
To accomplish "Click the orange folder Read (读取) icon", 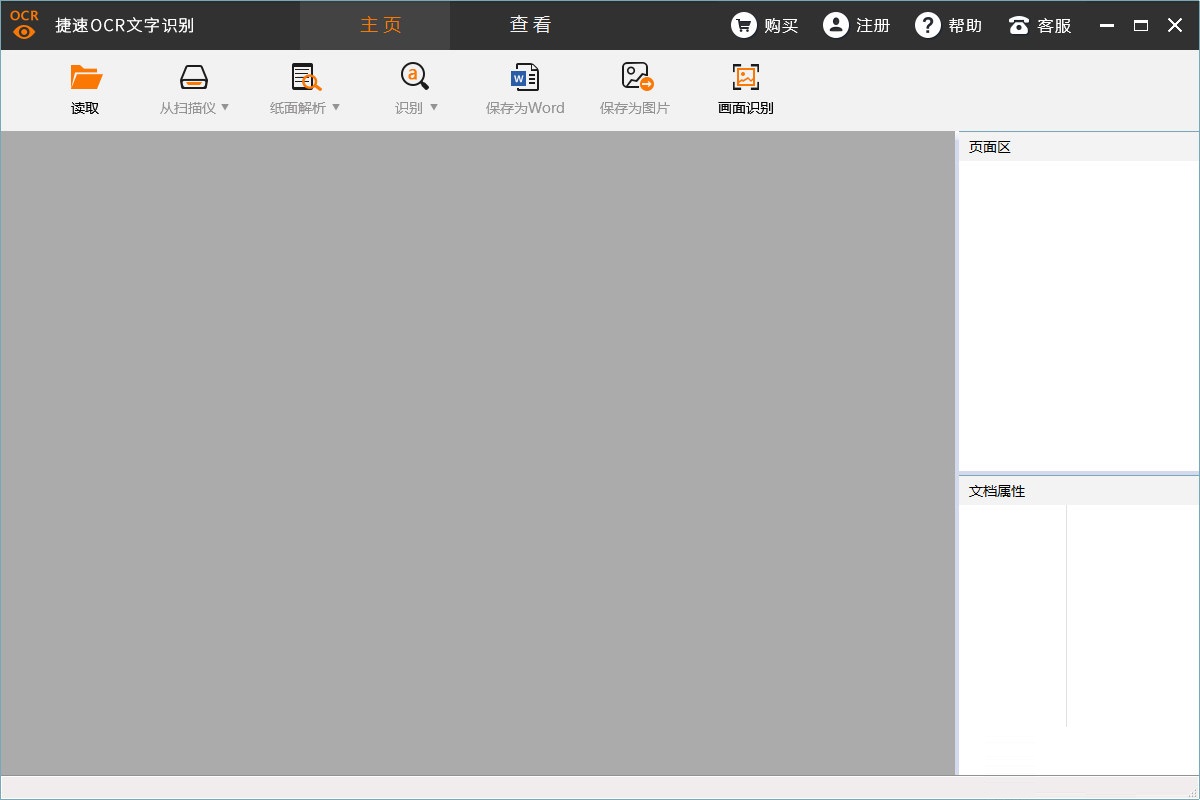I will [86, 77].
